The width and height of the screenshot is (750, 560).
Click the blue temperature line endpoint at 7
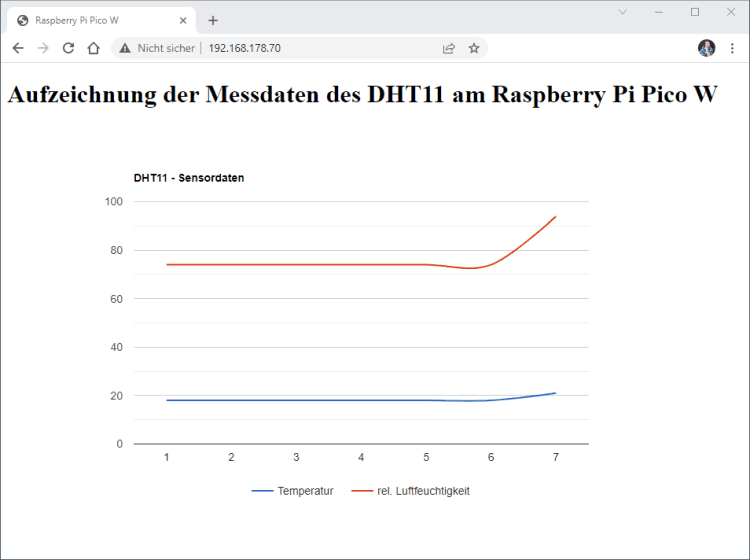555,393
